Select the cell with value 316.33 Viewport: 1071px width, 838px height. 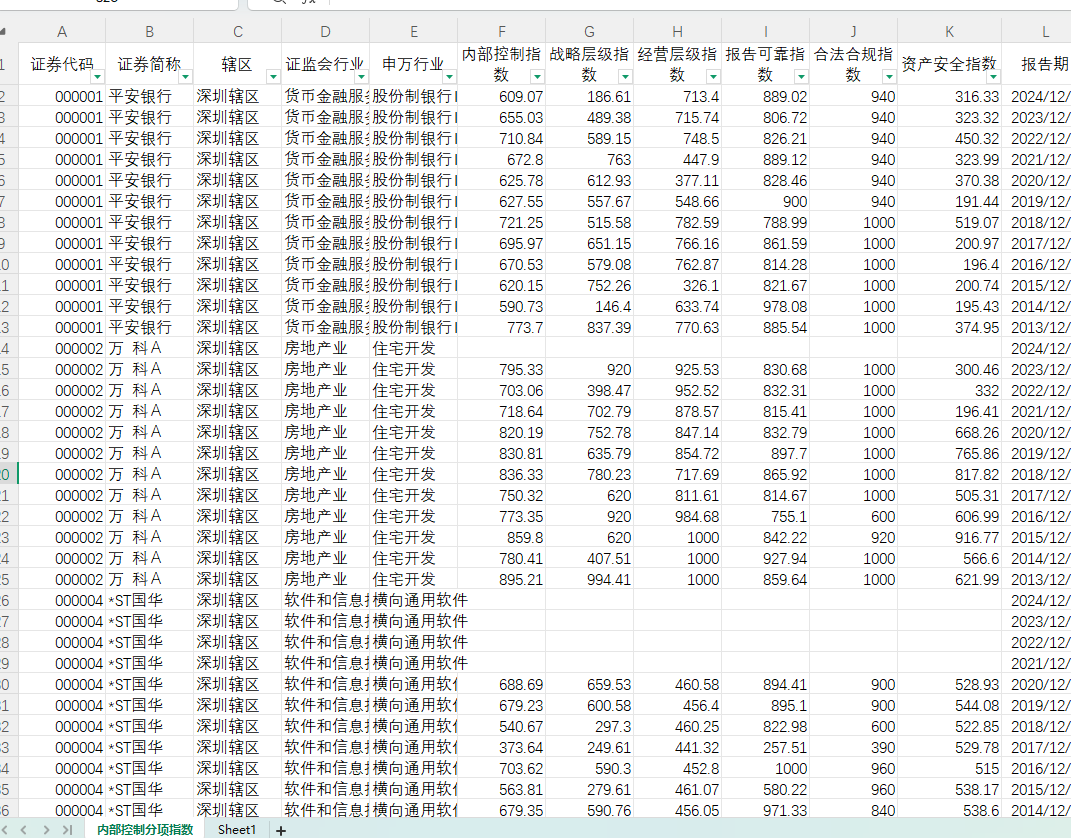point(949,96)
